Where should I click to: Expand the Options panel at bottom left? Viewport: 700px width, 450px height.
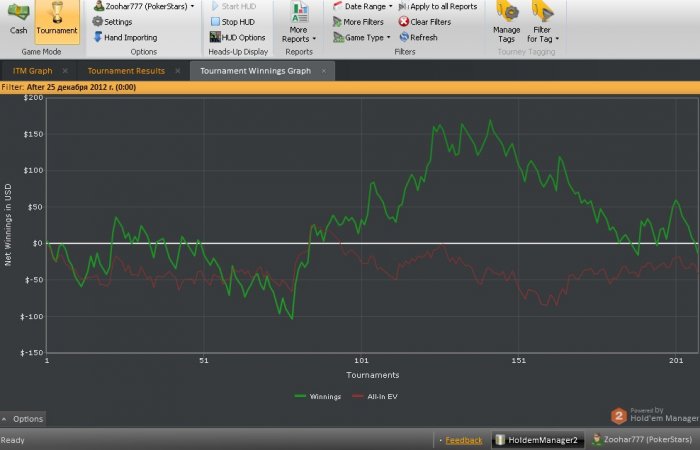(23, 419)
